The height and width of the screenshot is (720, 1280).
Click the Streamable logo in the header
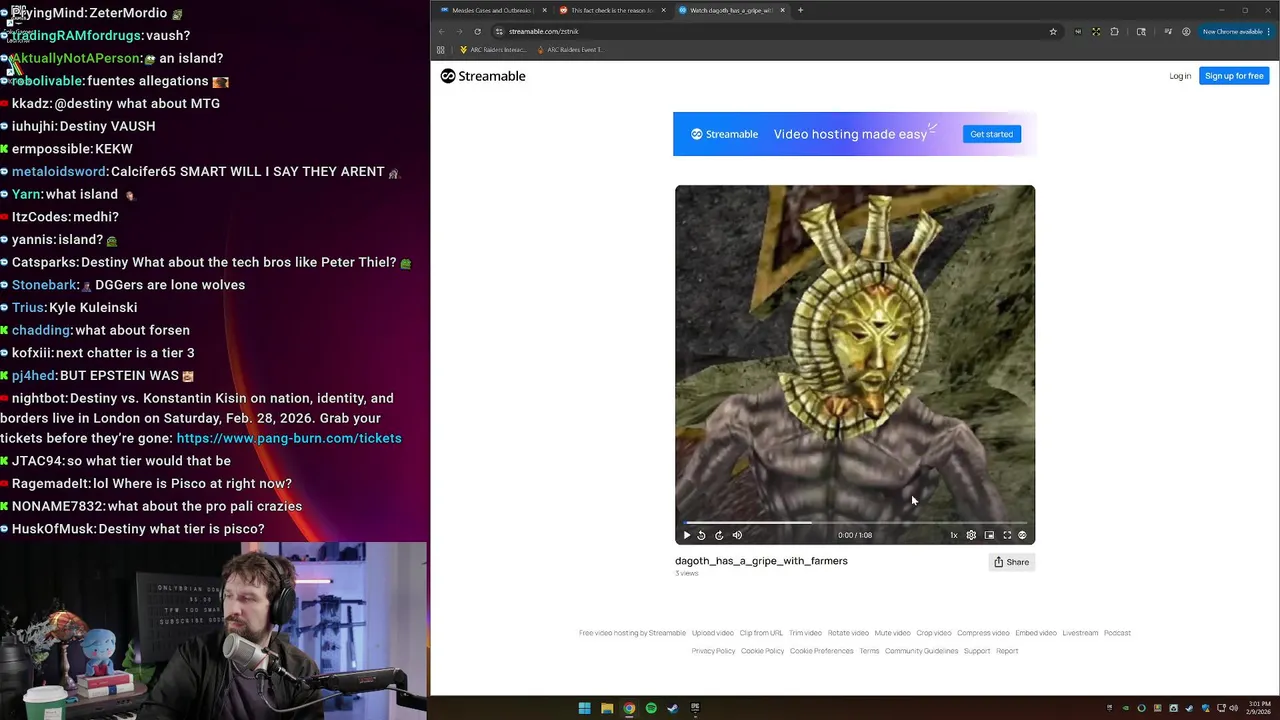pos(483,76)
